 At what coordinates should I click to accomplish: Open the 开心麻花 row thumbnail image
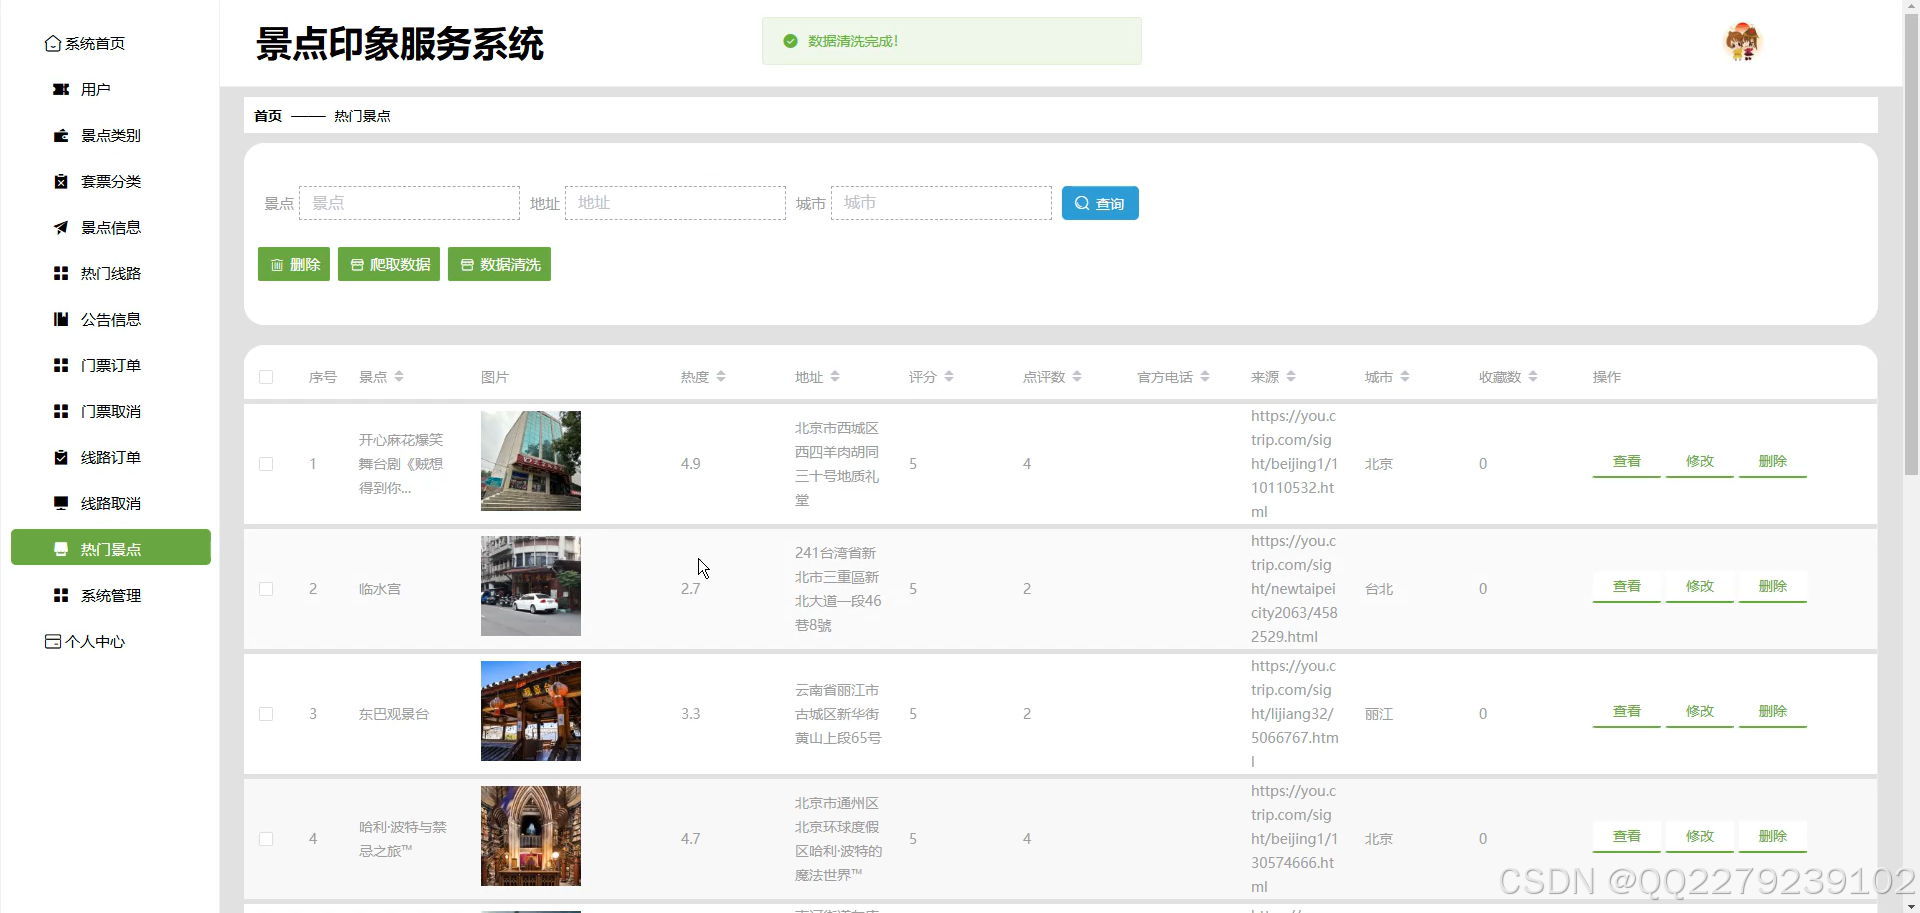[x=531, y=461]
